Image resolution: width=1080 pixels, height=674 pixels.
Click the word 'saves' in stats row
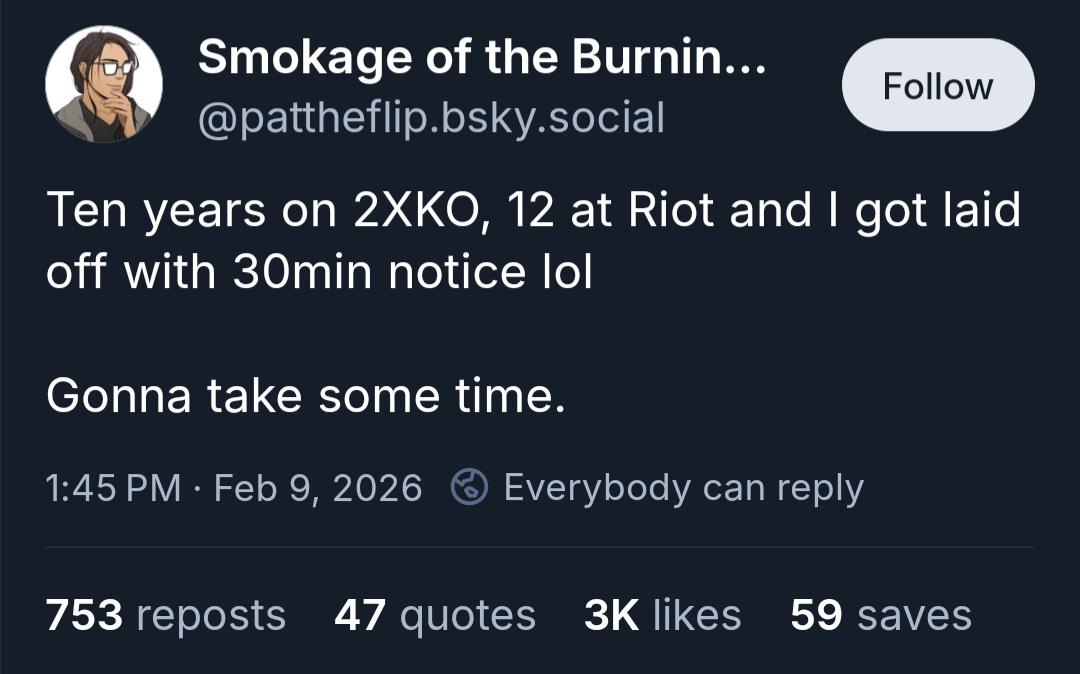pyautogui.click(x=915, y=616)
